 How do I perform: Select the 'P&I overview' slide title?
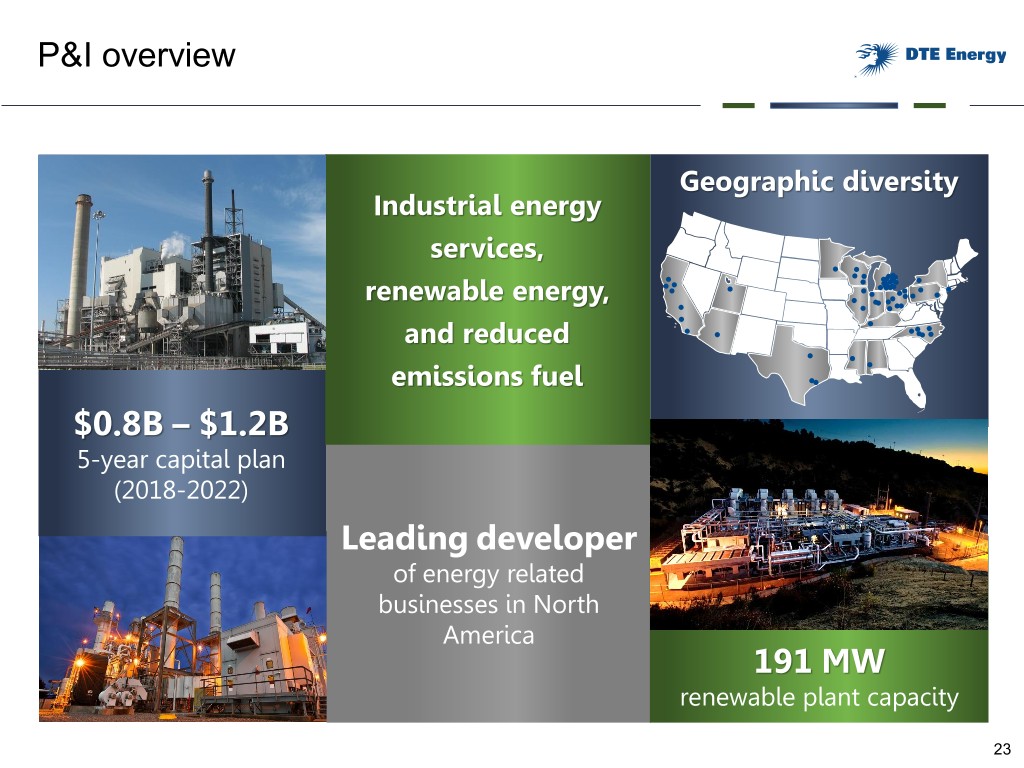[136, 55]
